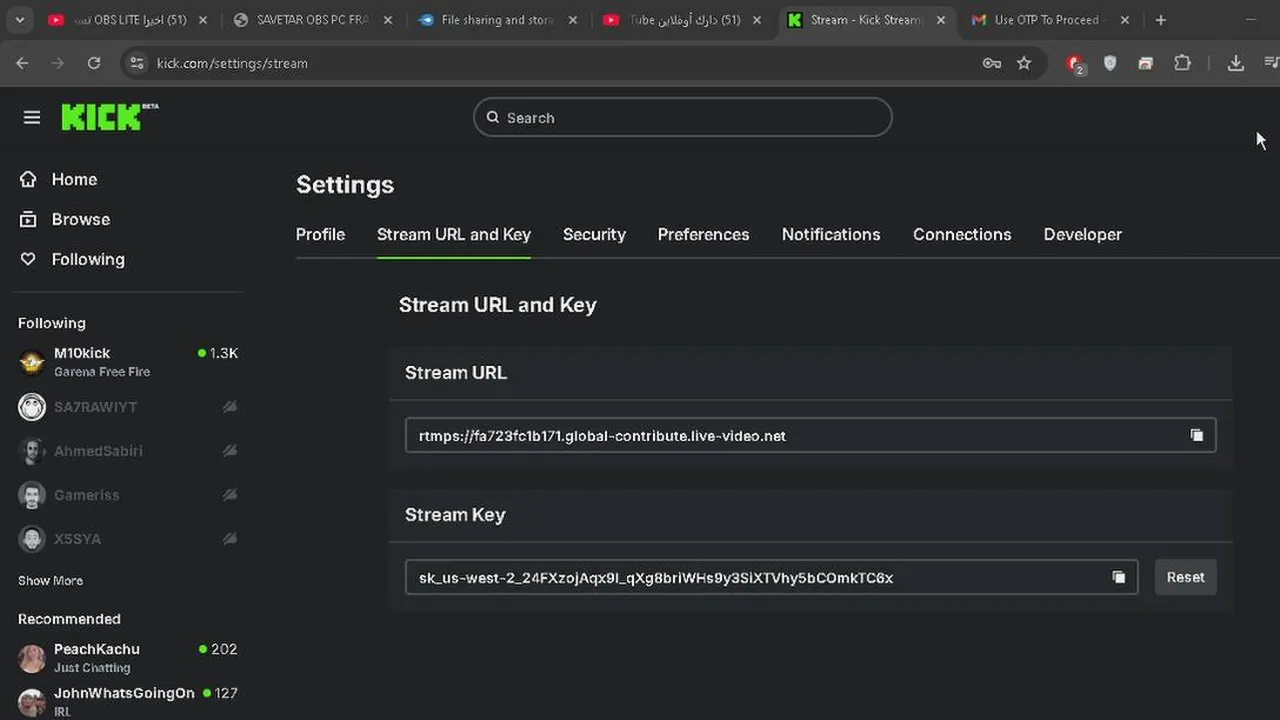The image size is (1280, 720).
Task: Switch to the Profile tab
Action: tap(320, 234)
